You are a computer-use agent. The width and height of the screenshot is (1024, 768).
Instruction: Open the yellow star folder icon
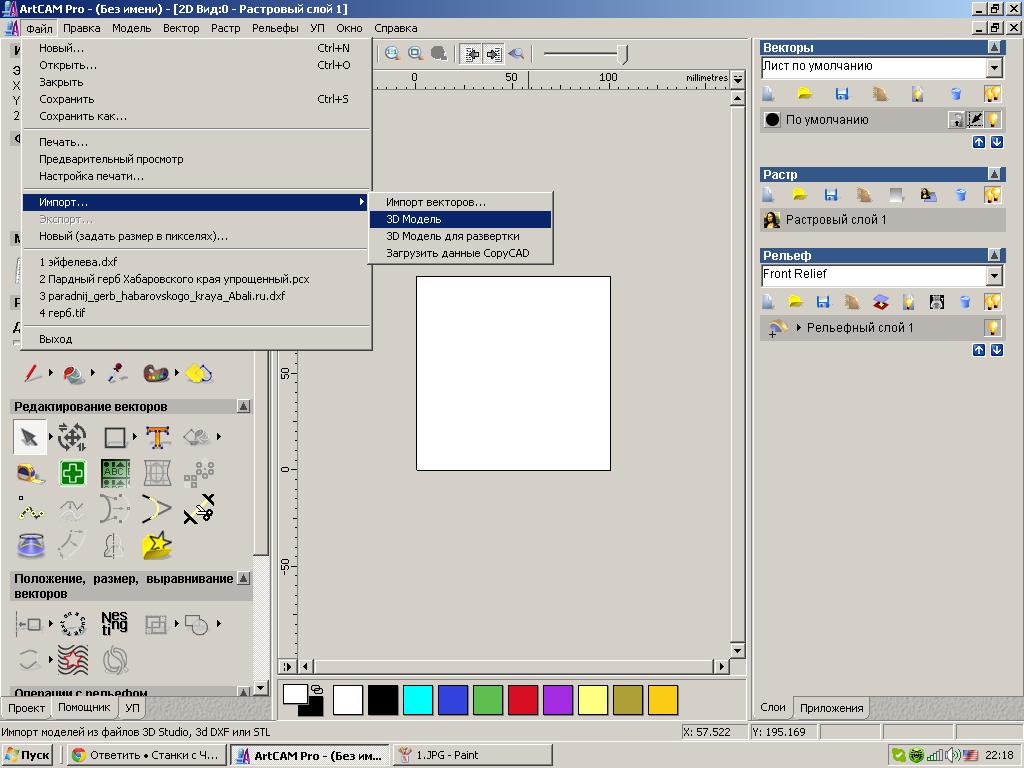(157, 545)
